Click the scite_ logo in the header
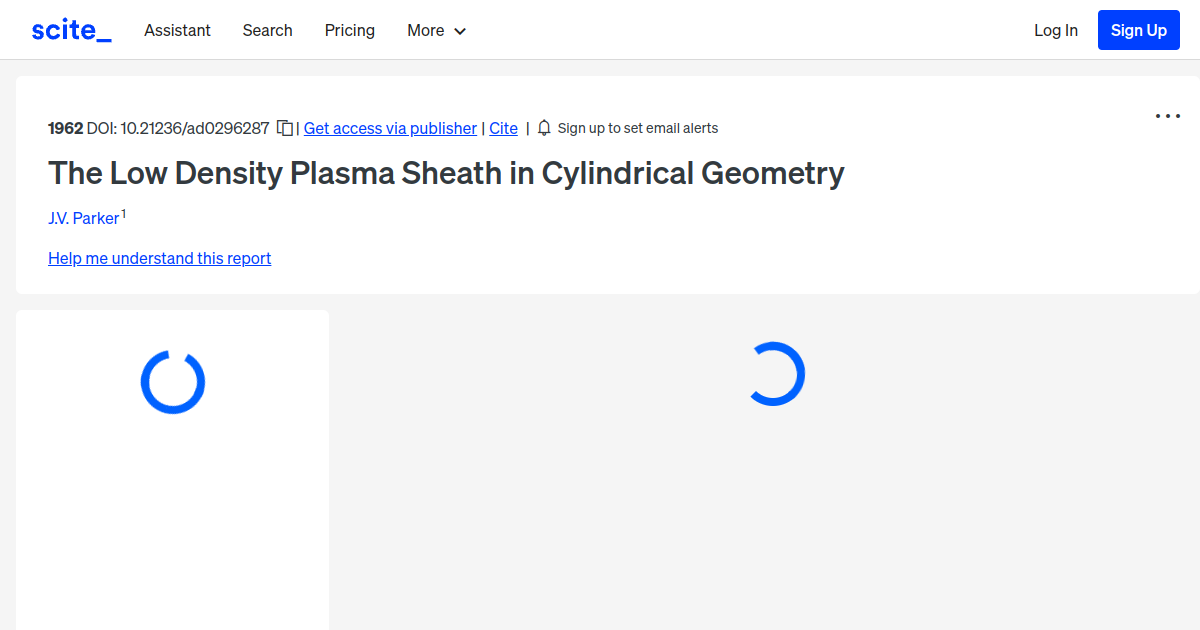This screenshot has height=630, width=1200. click(71, 29)
